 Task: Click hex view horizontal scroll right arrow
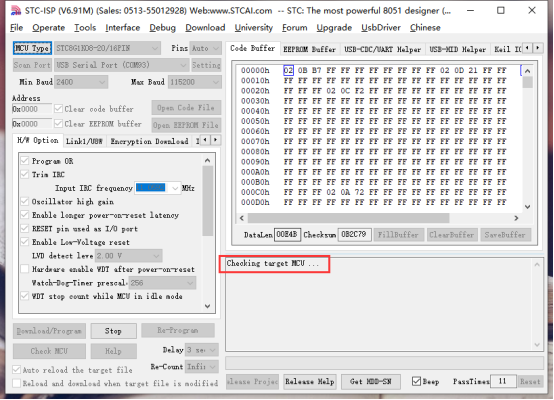[516, 218]
